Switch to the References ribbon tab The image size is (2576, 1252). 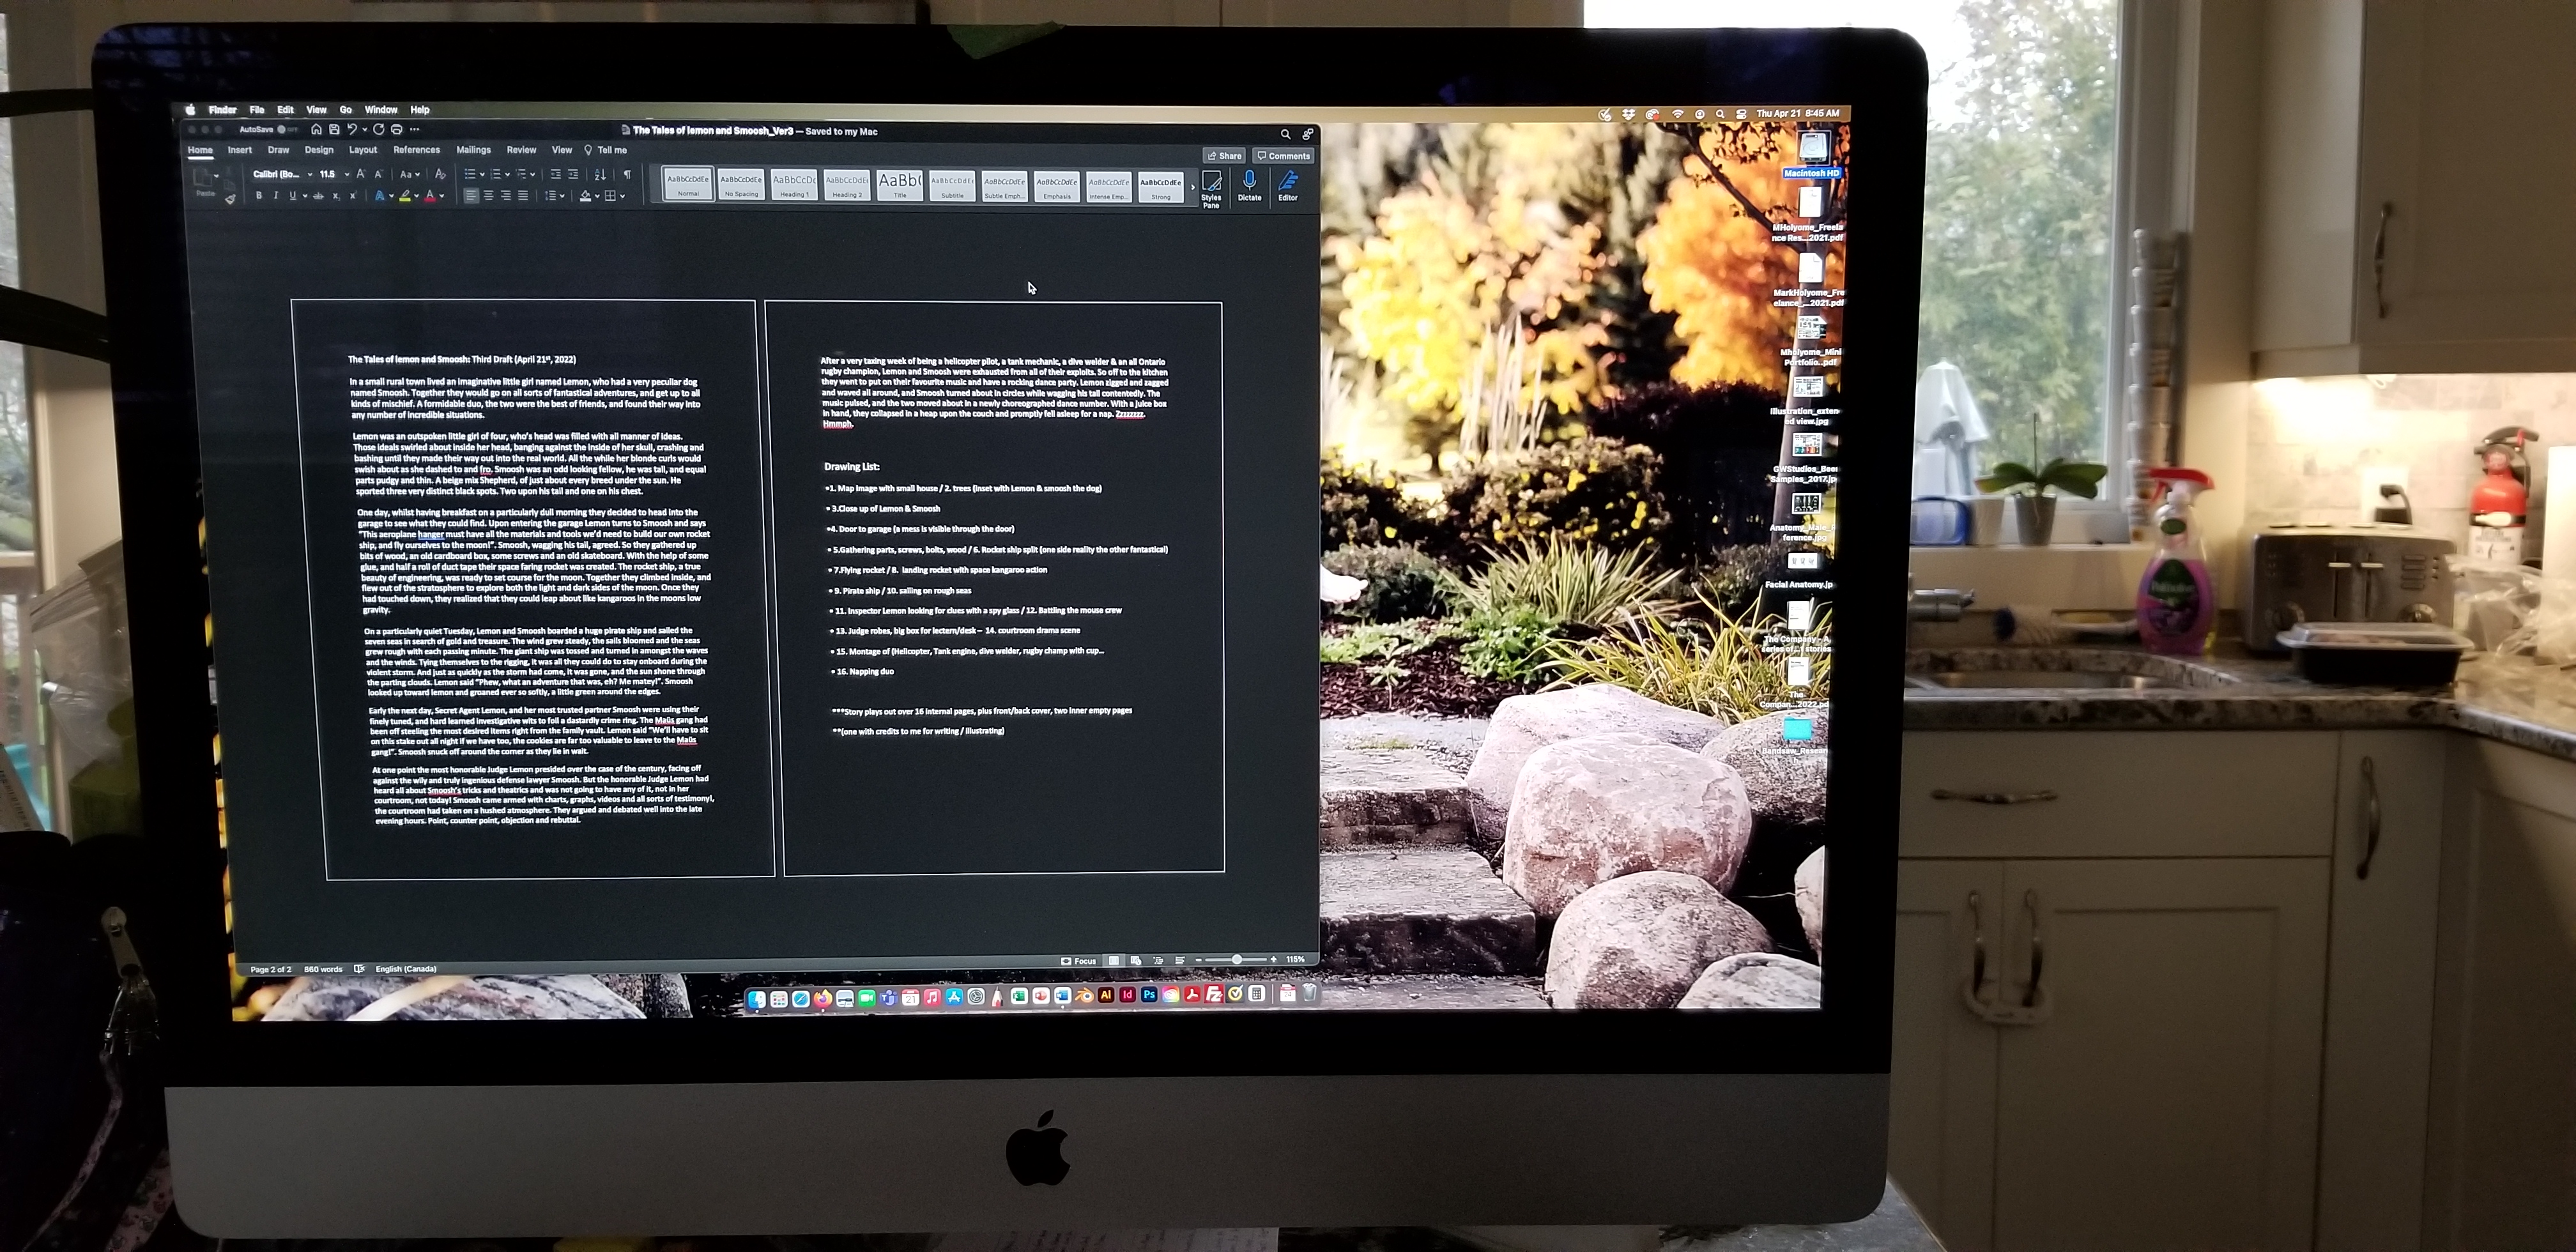[x=416, y=150]
